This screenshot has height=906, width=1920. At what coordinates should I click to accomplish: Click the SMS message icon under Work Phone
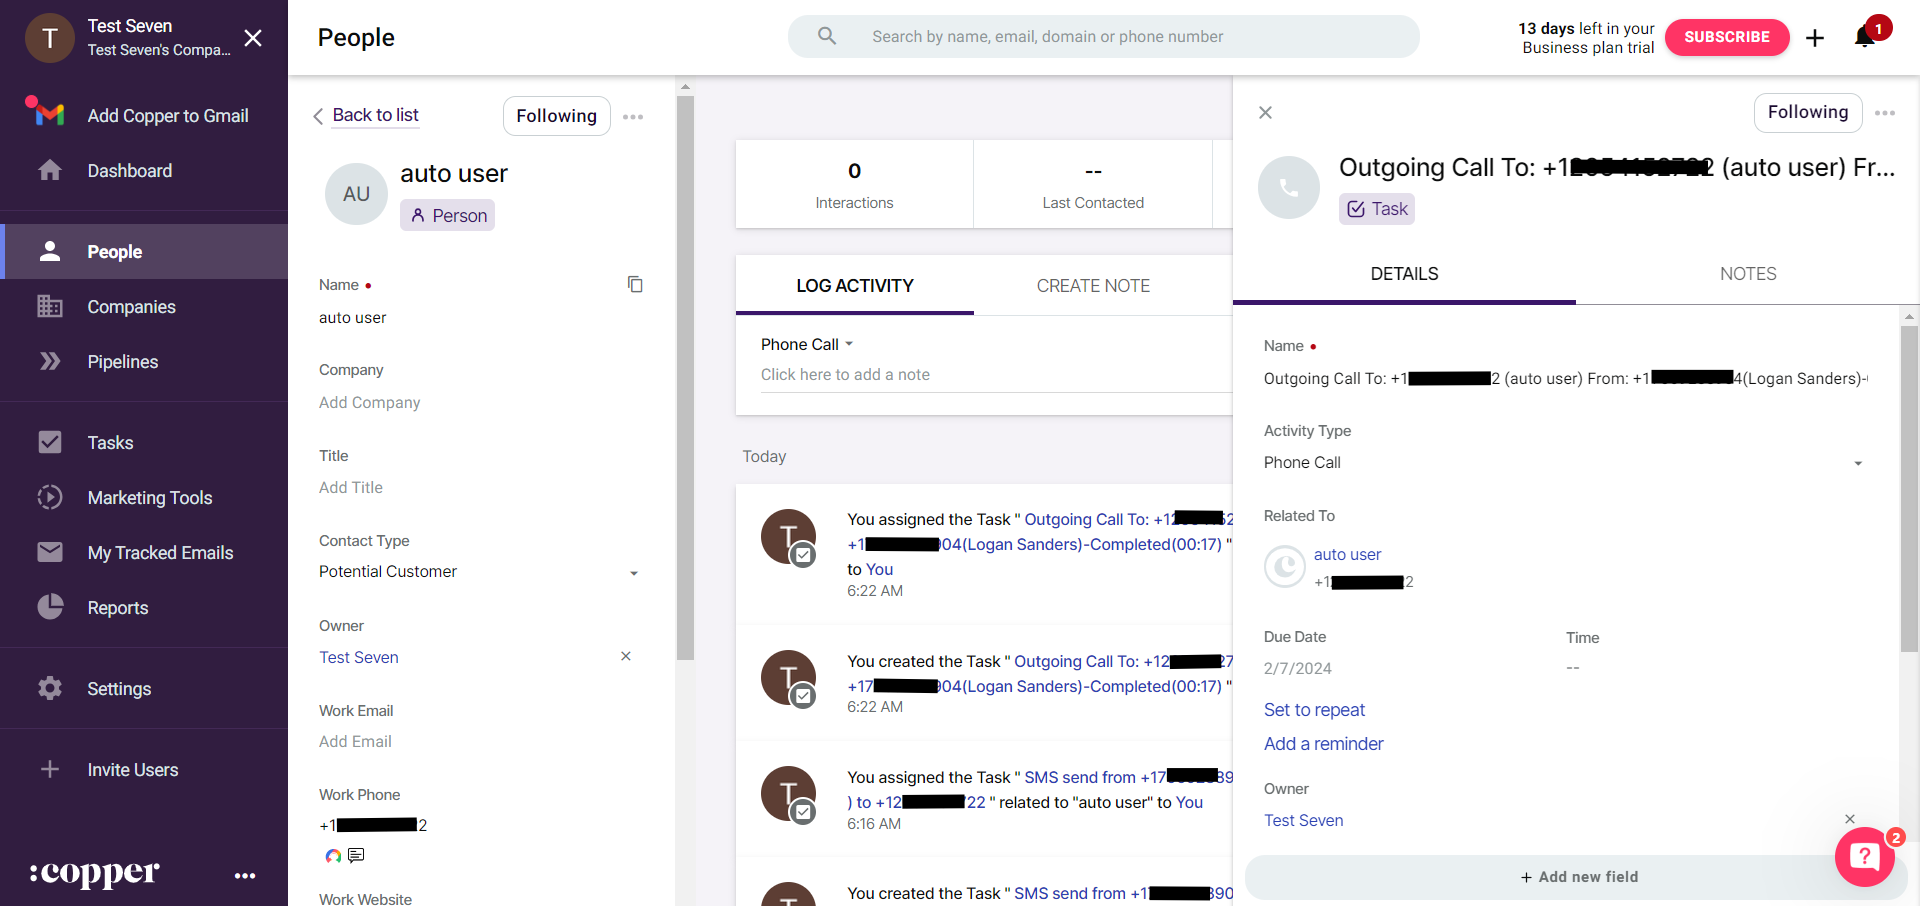[x=356, y=855]
